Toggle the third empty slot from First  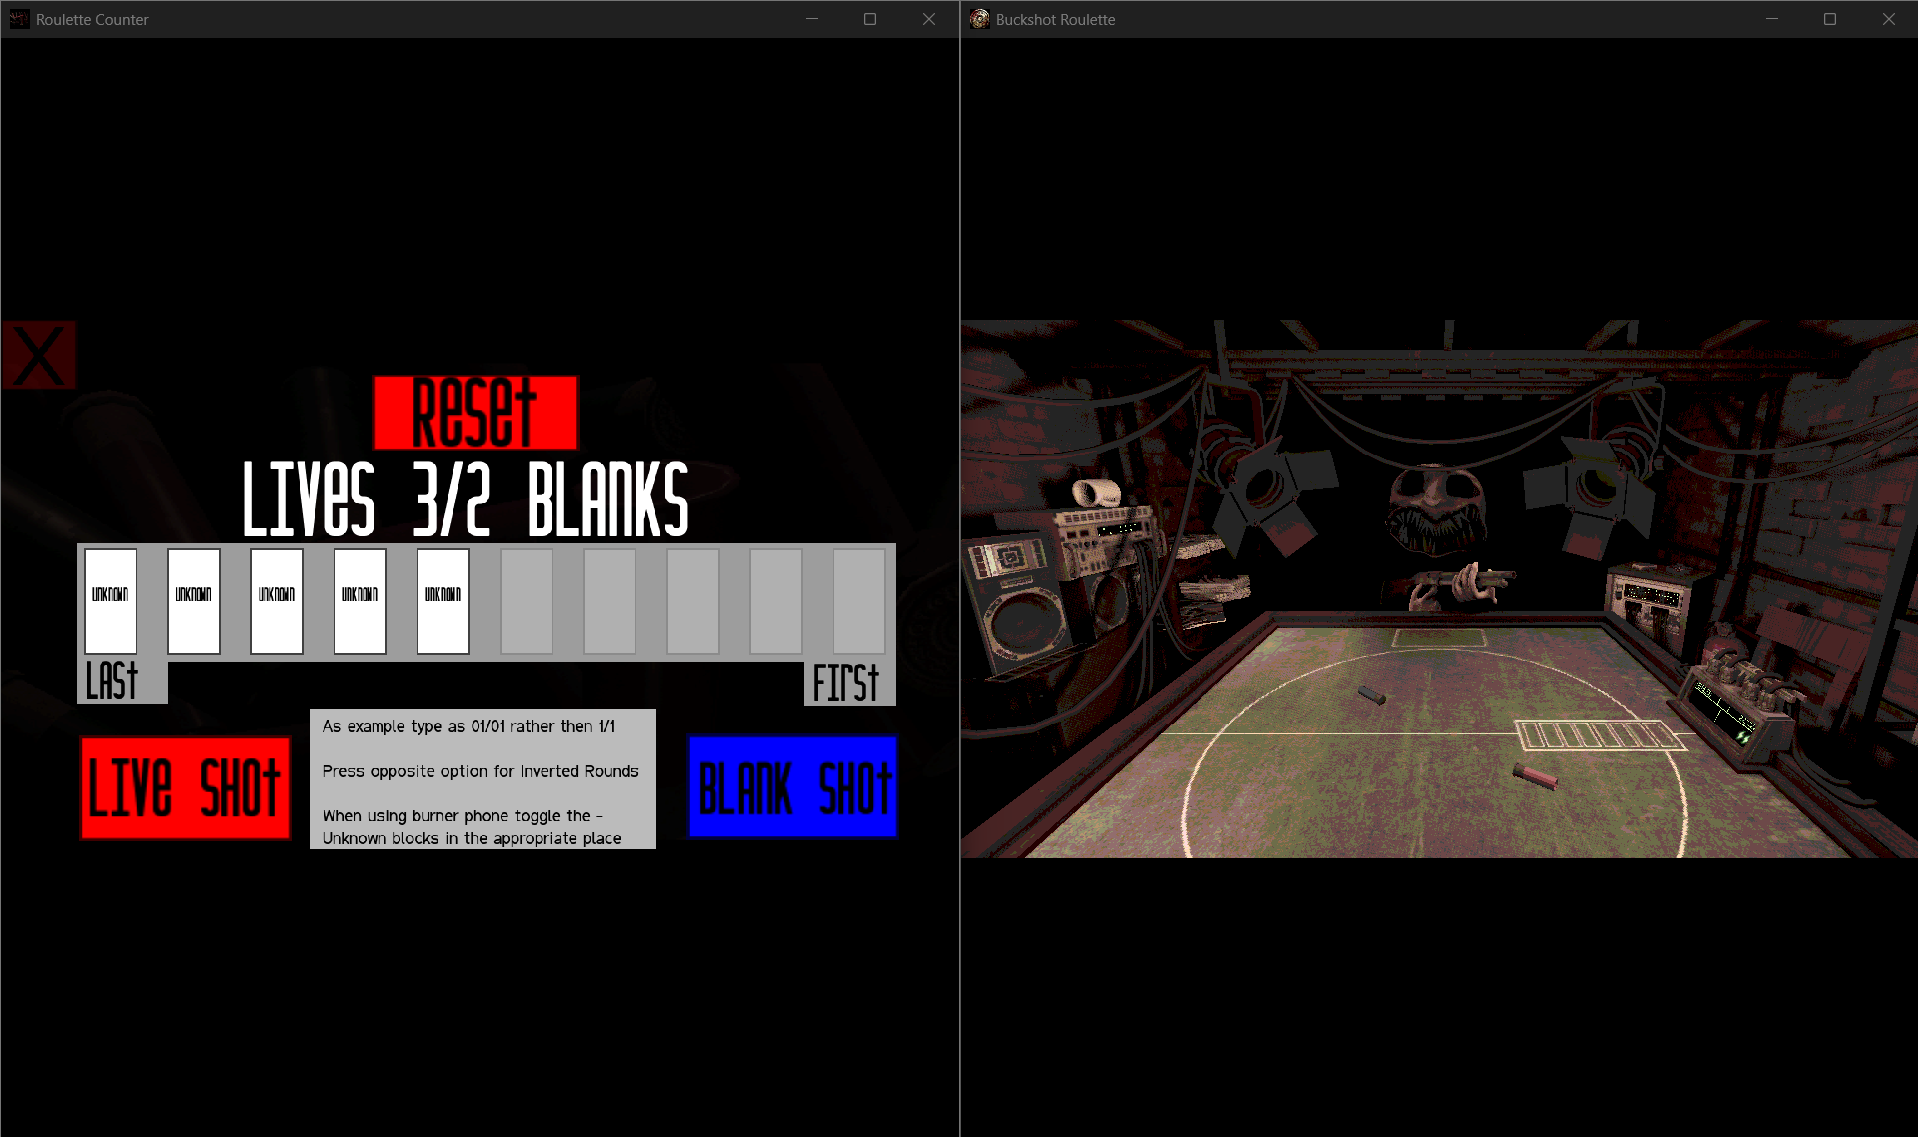click(693, 601)
